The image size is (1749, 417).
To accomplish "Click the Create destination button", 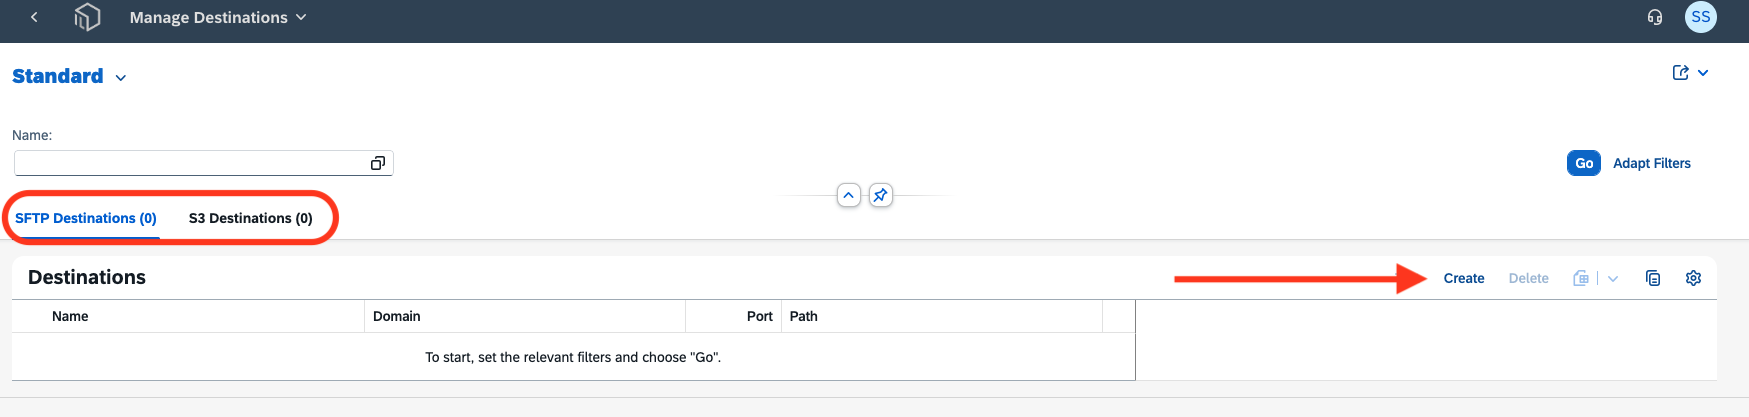I will click(1464, 278).
